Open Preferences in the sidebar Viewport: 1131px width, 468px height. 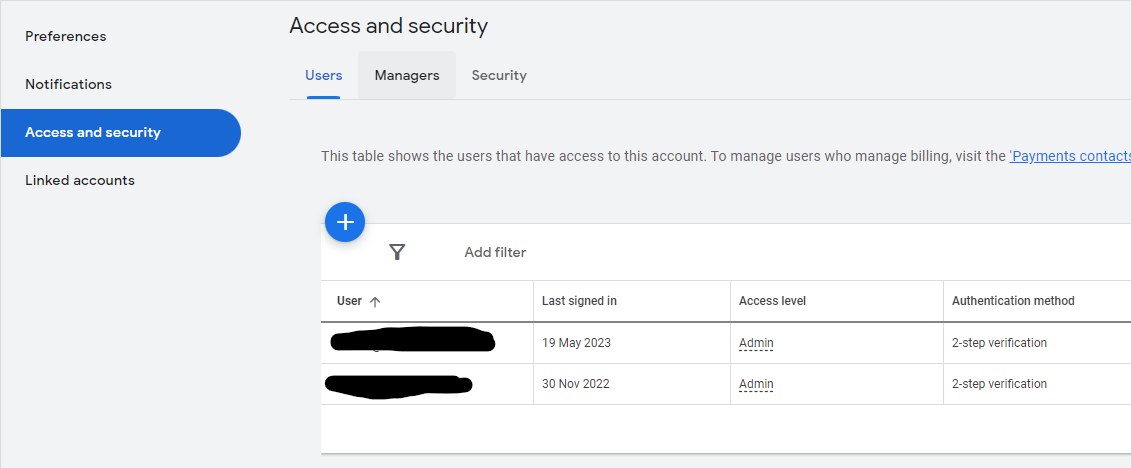pos(66,36)
